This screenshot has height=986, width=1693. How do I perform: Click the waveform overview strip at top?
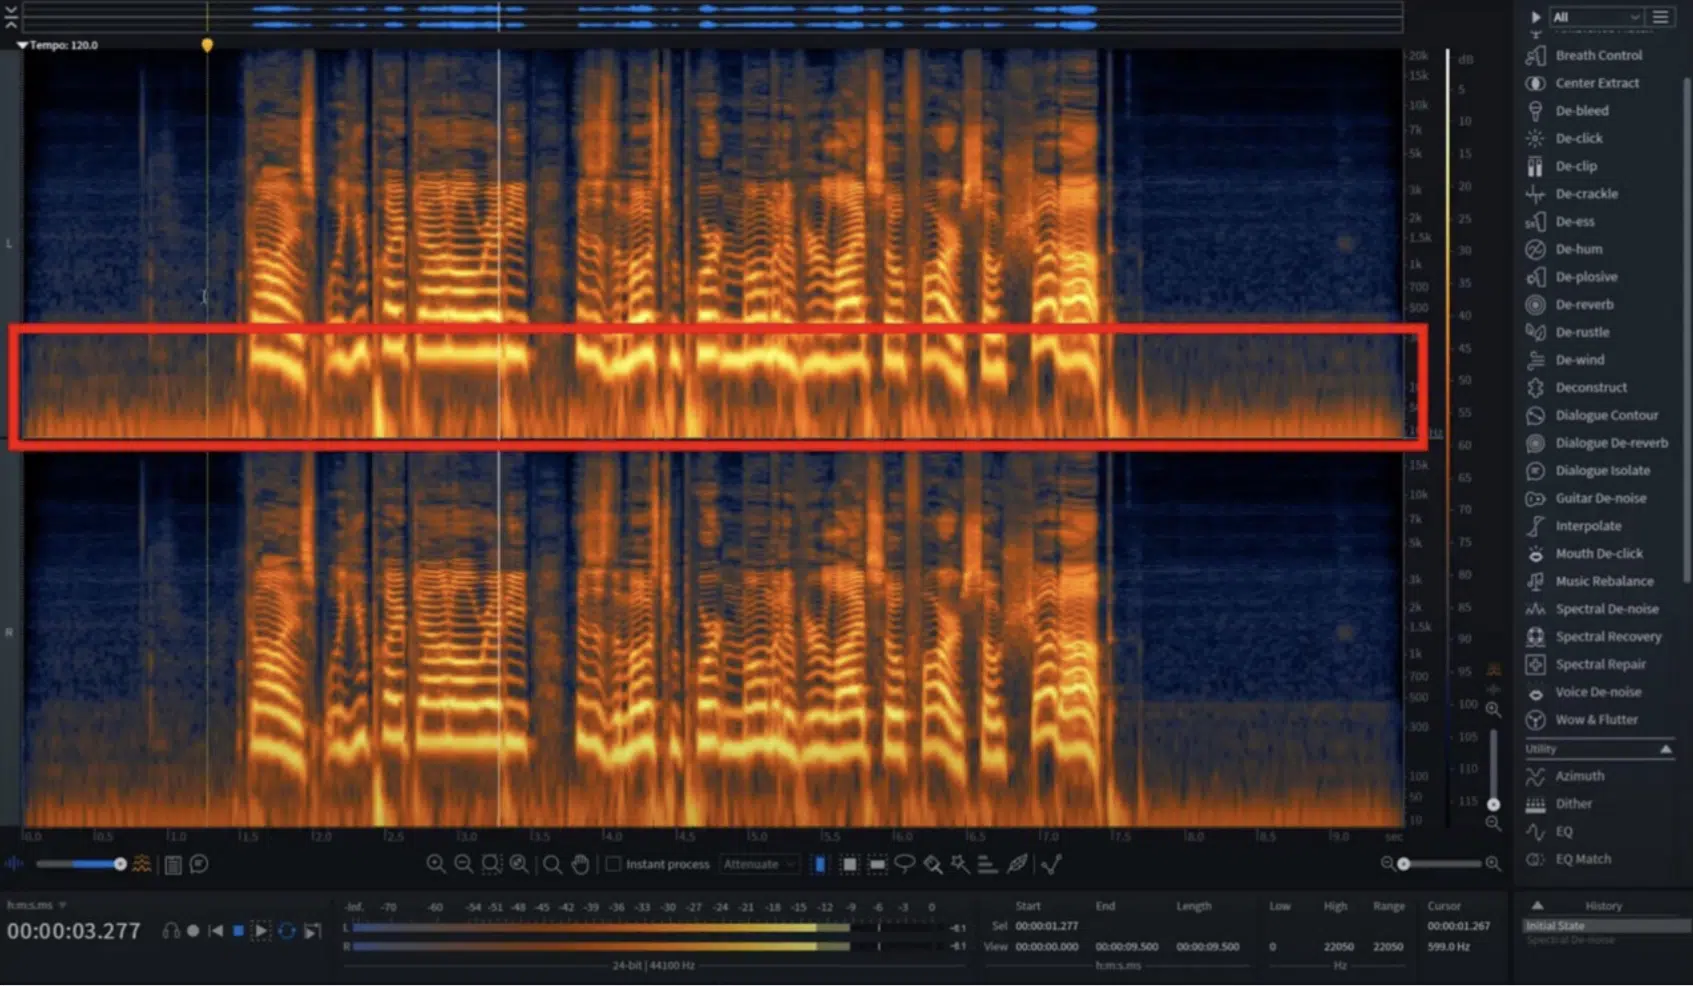point(712,16)
